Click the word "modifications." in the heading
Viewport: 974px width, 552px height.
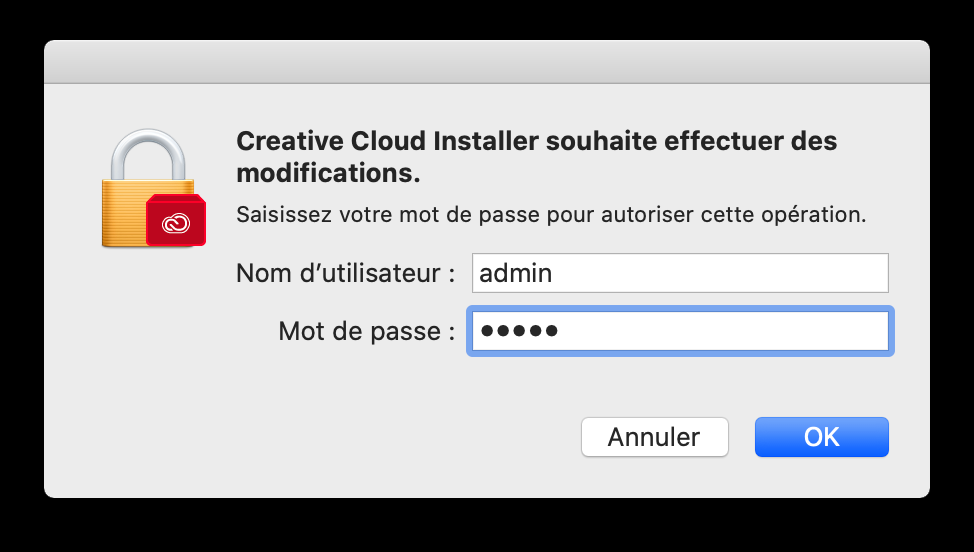[327, 172]
